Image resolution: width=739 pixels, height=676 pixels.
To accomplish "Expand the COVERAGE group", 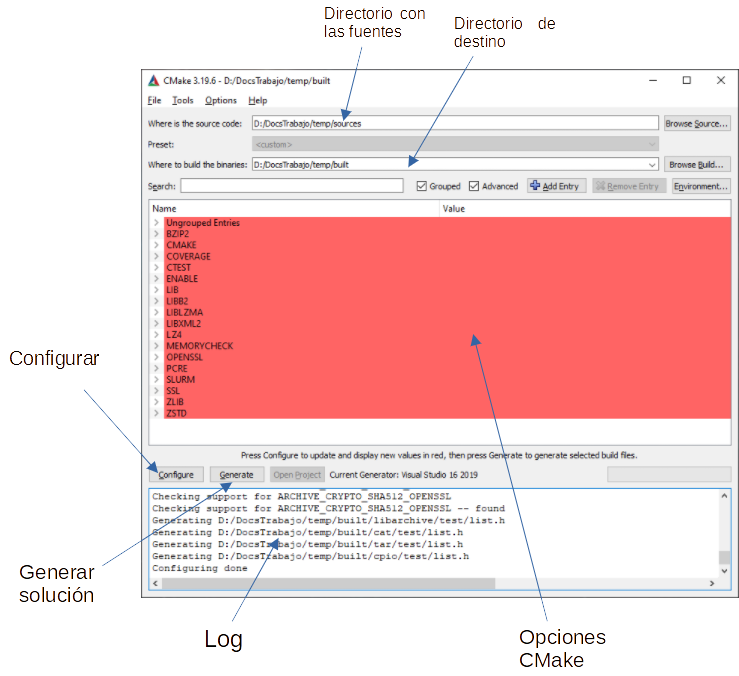I will [x=156, y=256].
